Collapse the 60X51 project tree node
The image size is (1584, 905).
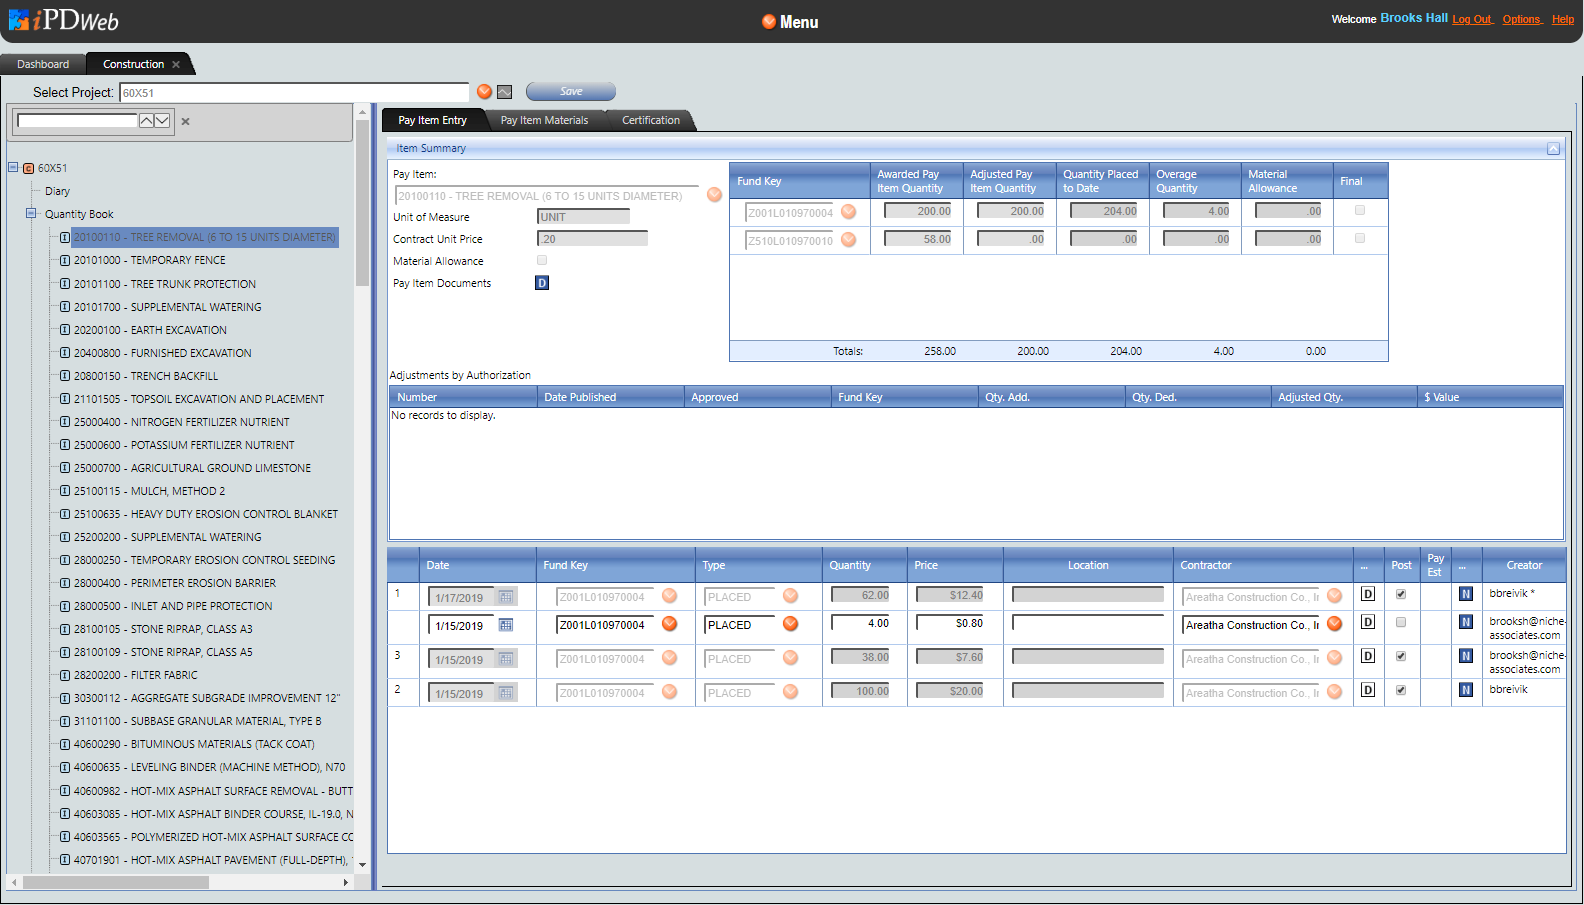13,167
